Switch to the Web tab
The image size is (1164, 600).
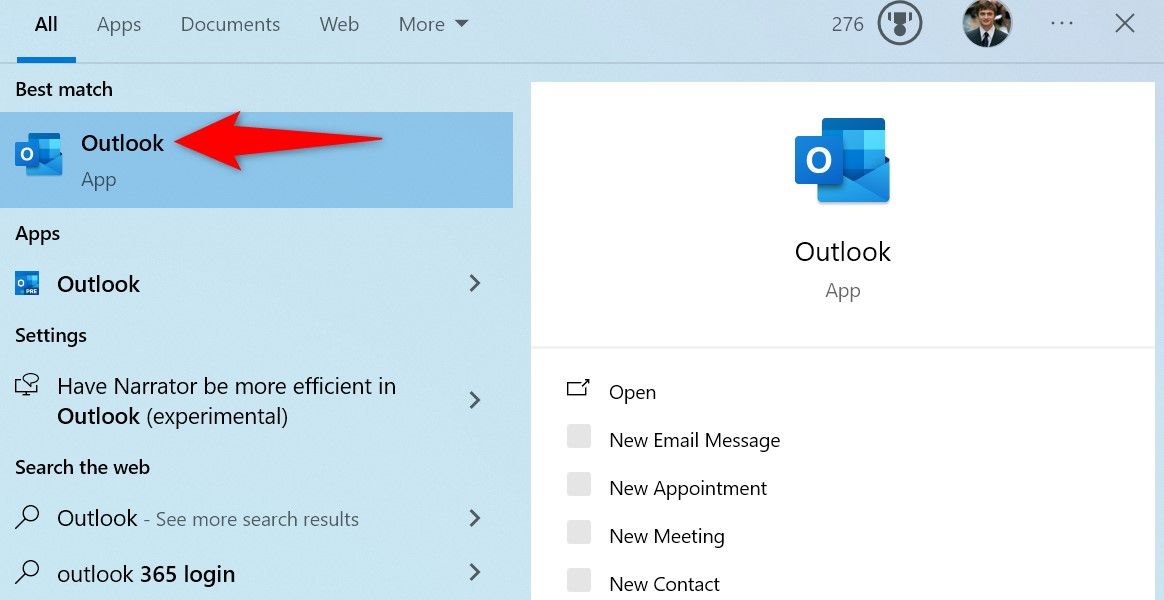coord(339,23)
